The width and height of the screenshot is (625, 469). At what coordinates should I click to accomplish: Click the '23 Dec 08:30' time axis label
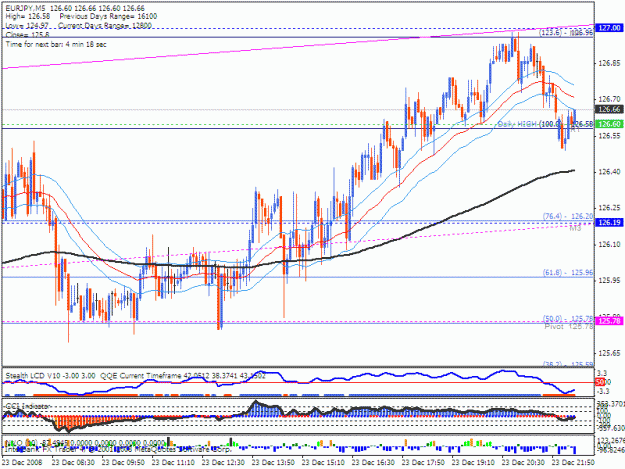point(73,463)
